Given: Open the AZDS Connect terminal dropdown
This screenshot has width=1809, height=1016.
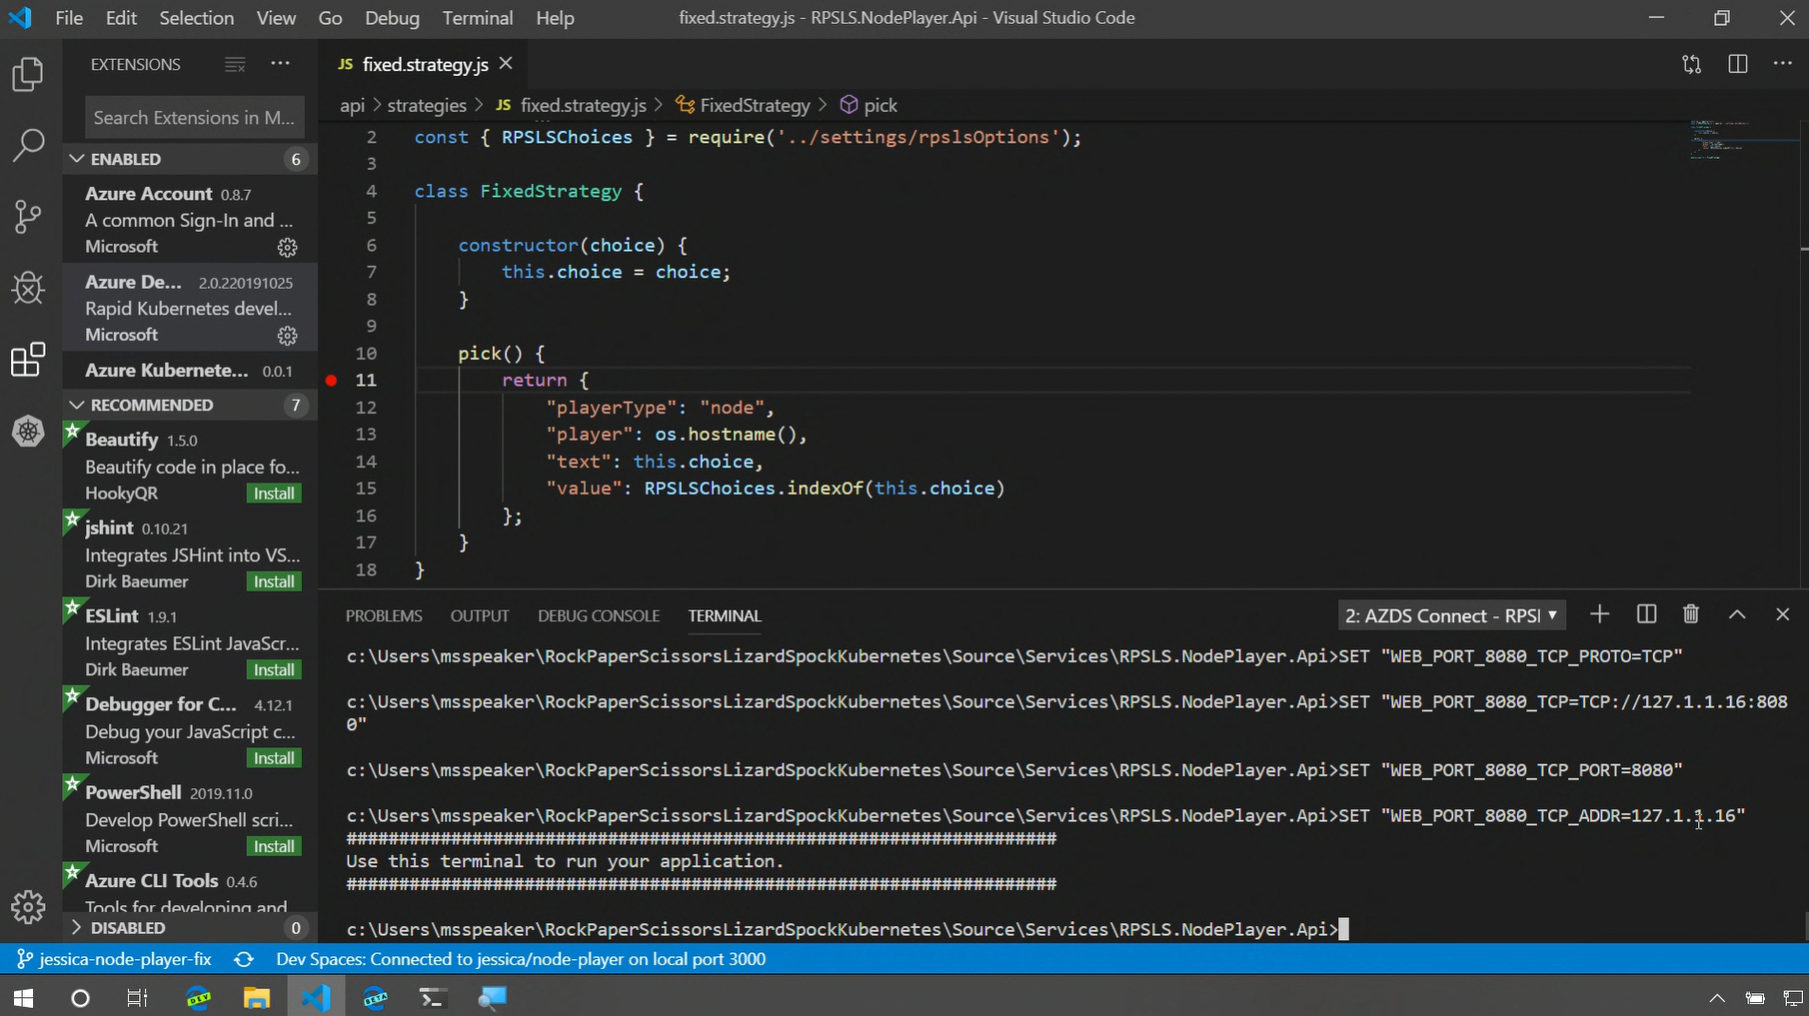Looking at the screenshot, I should click(1450, 615).
